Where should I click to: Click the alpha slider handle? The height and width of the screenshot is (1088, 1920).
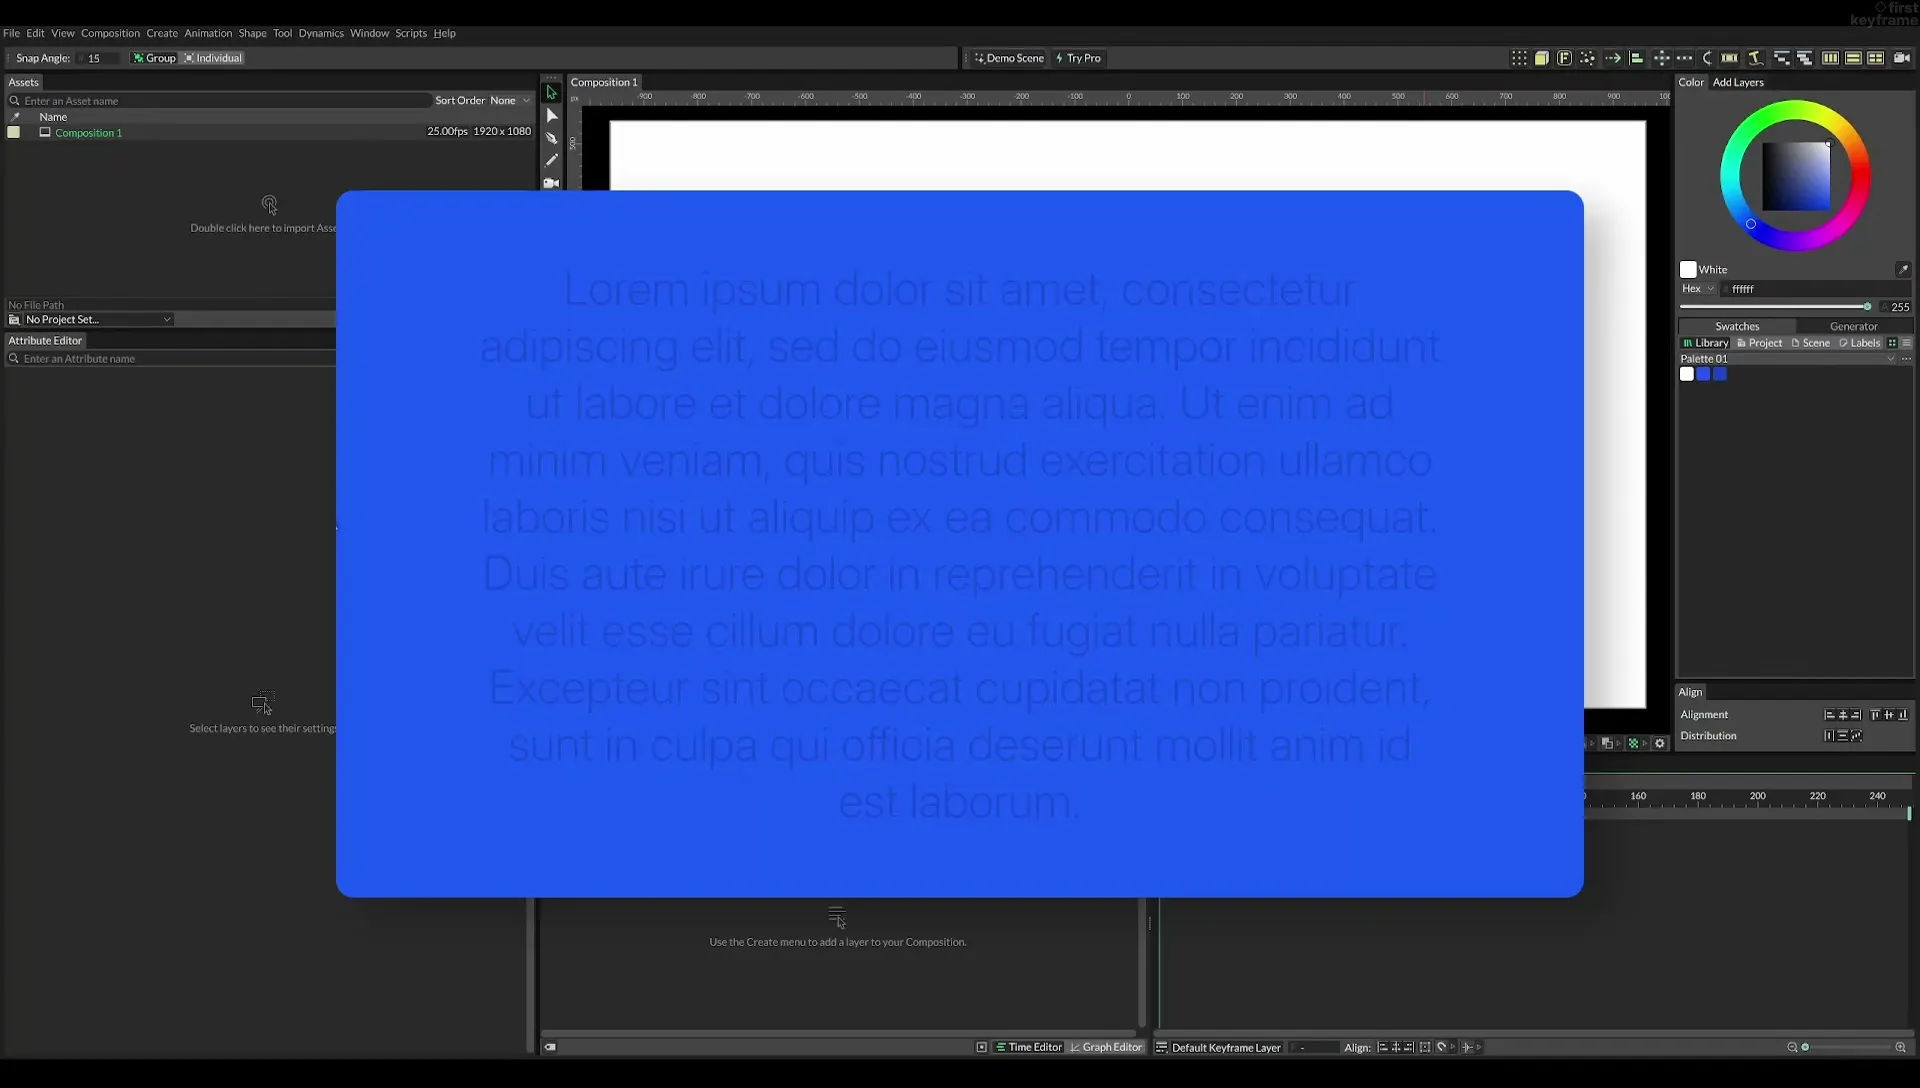point(1867,307)
